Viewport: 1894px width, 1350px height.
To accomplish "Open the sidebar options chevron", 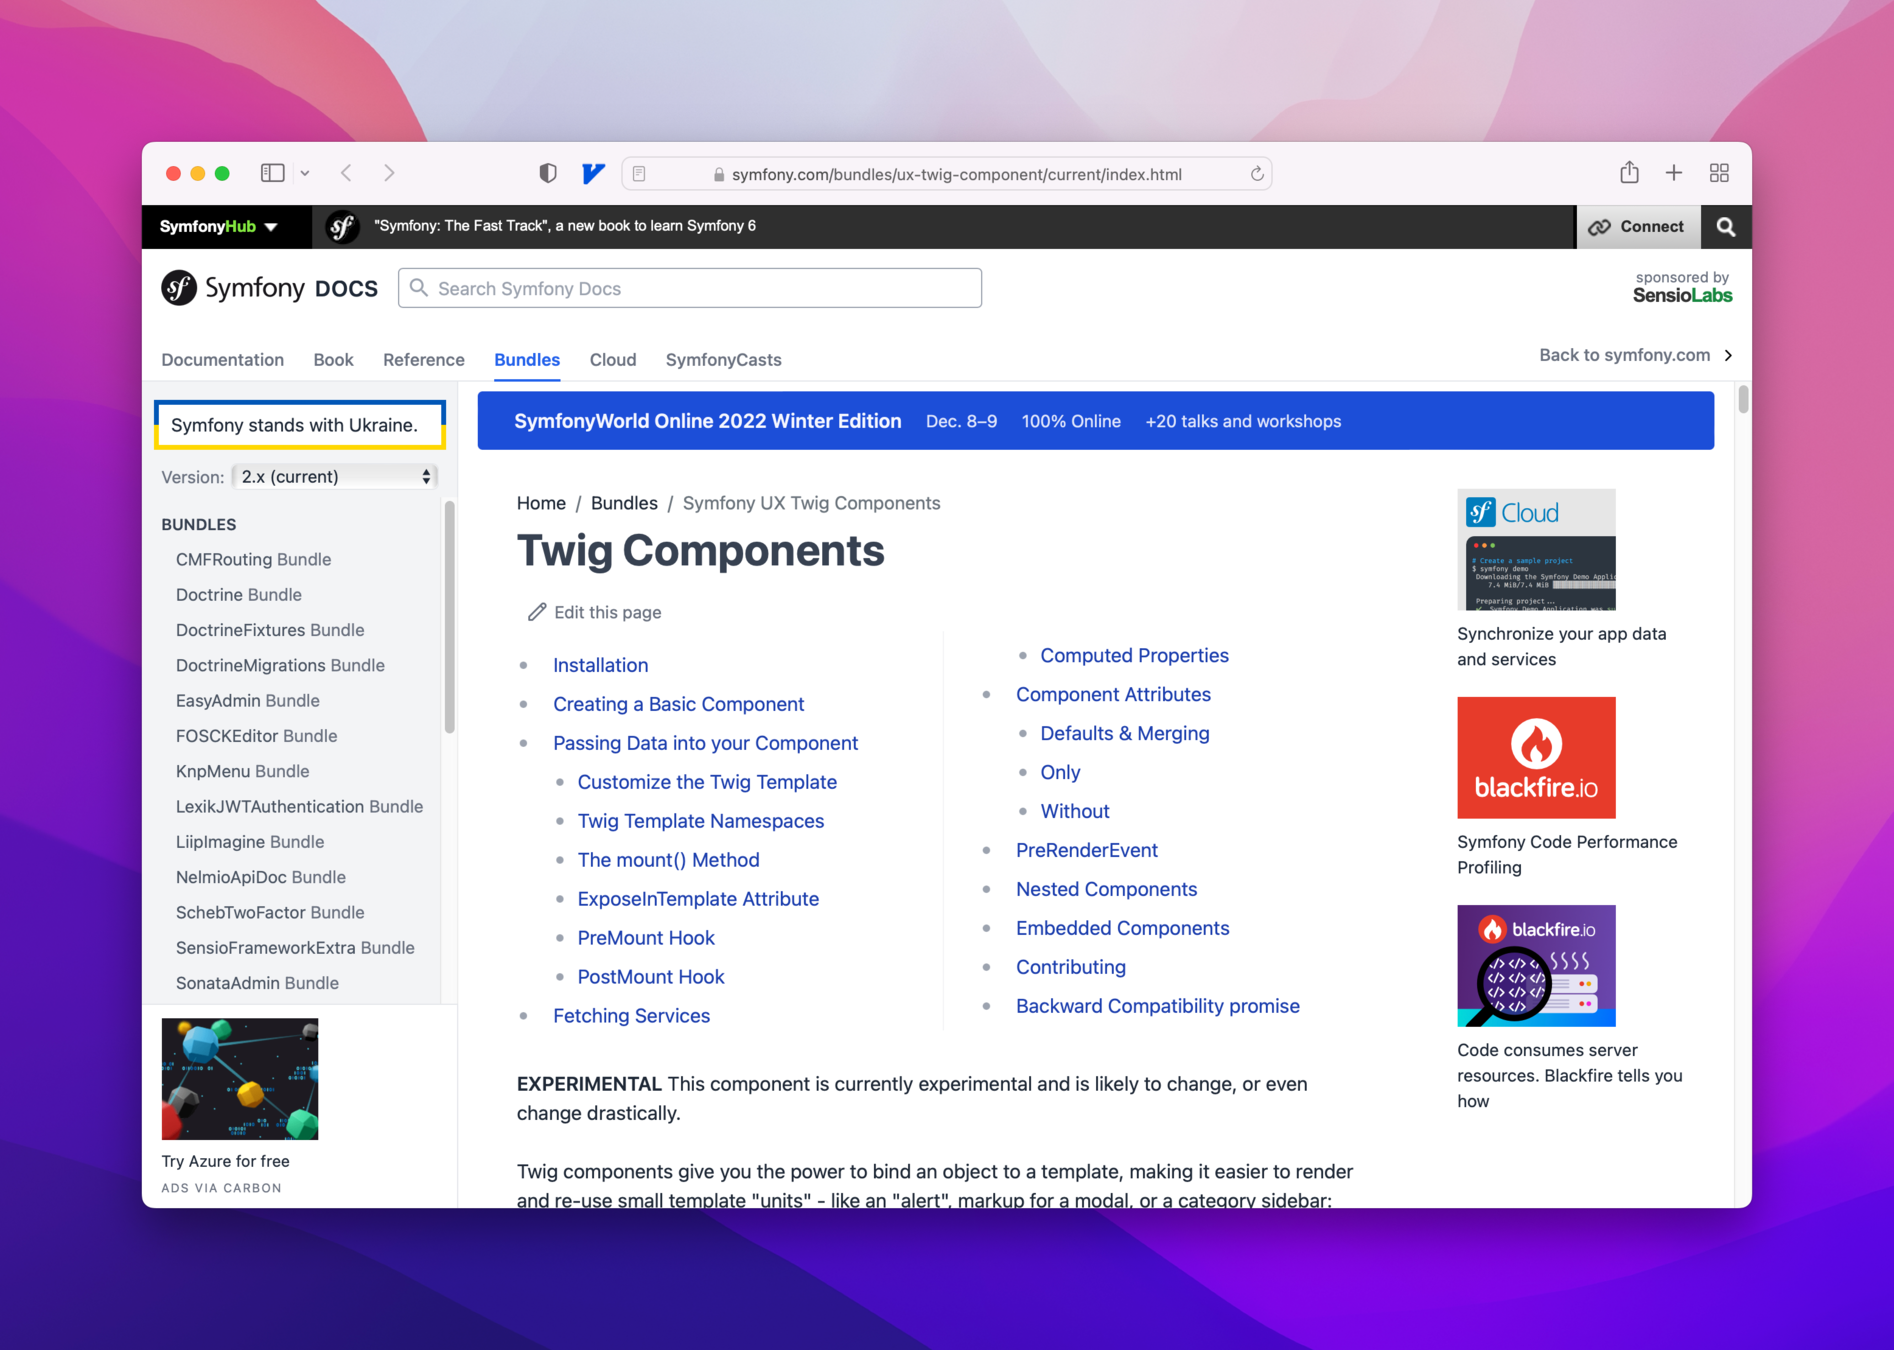I will click(x=305, y=174).
